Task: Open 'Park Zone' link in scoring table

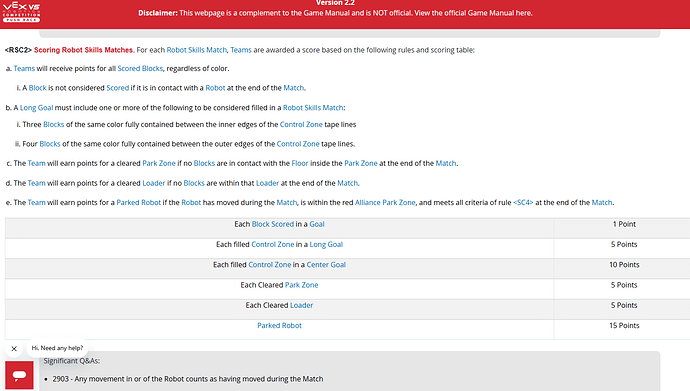Action: click(301, 285)
